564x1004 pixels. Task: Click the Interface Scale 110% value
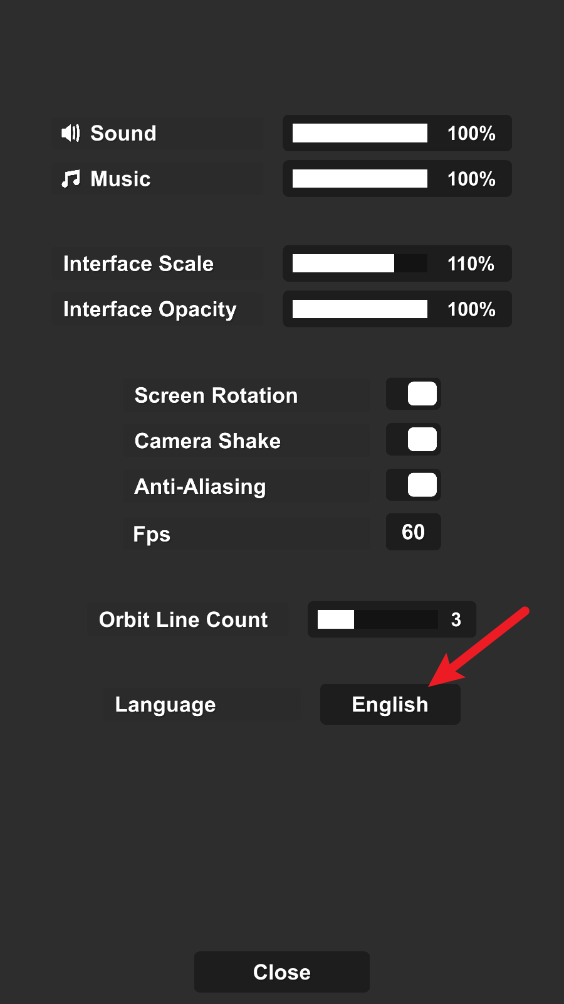point(471,264)
